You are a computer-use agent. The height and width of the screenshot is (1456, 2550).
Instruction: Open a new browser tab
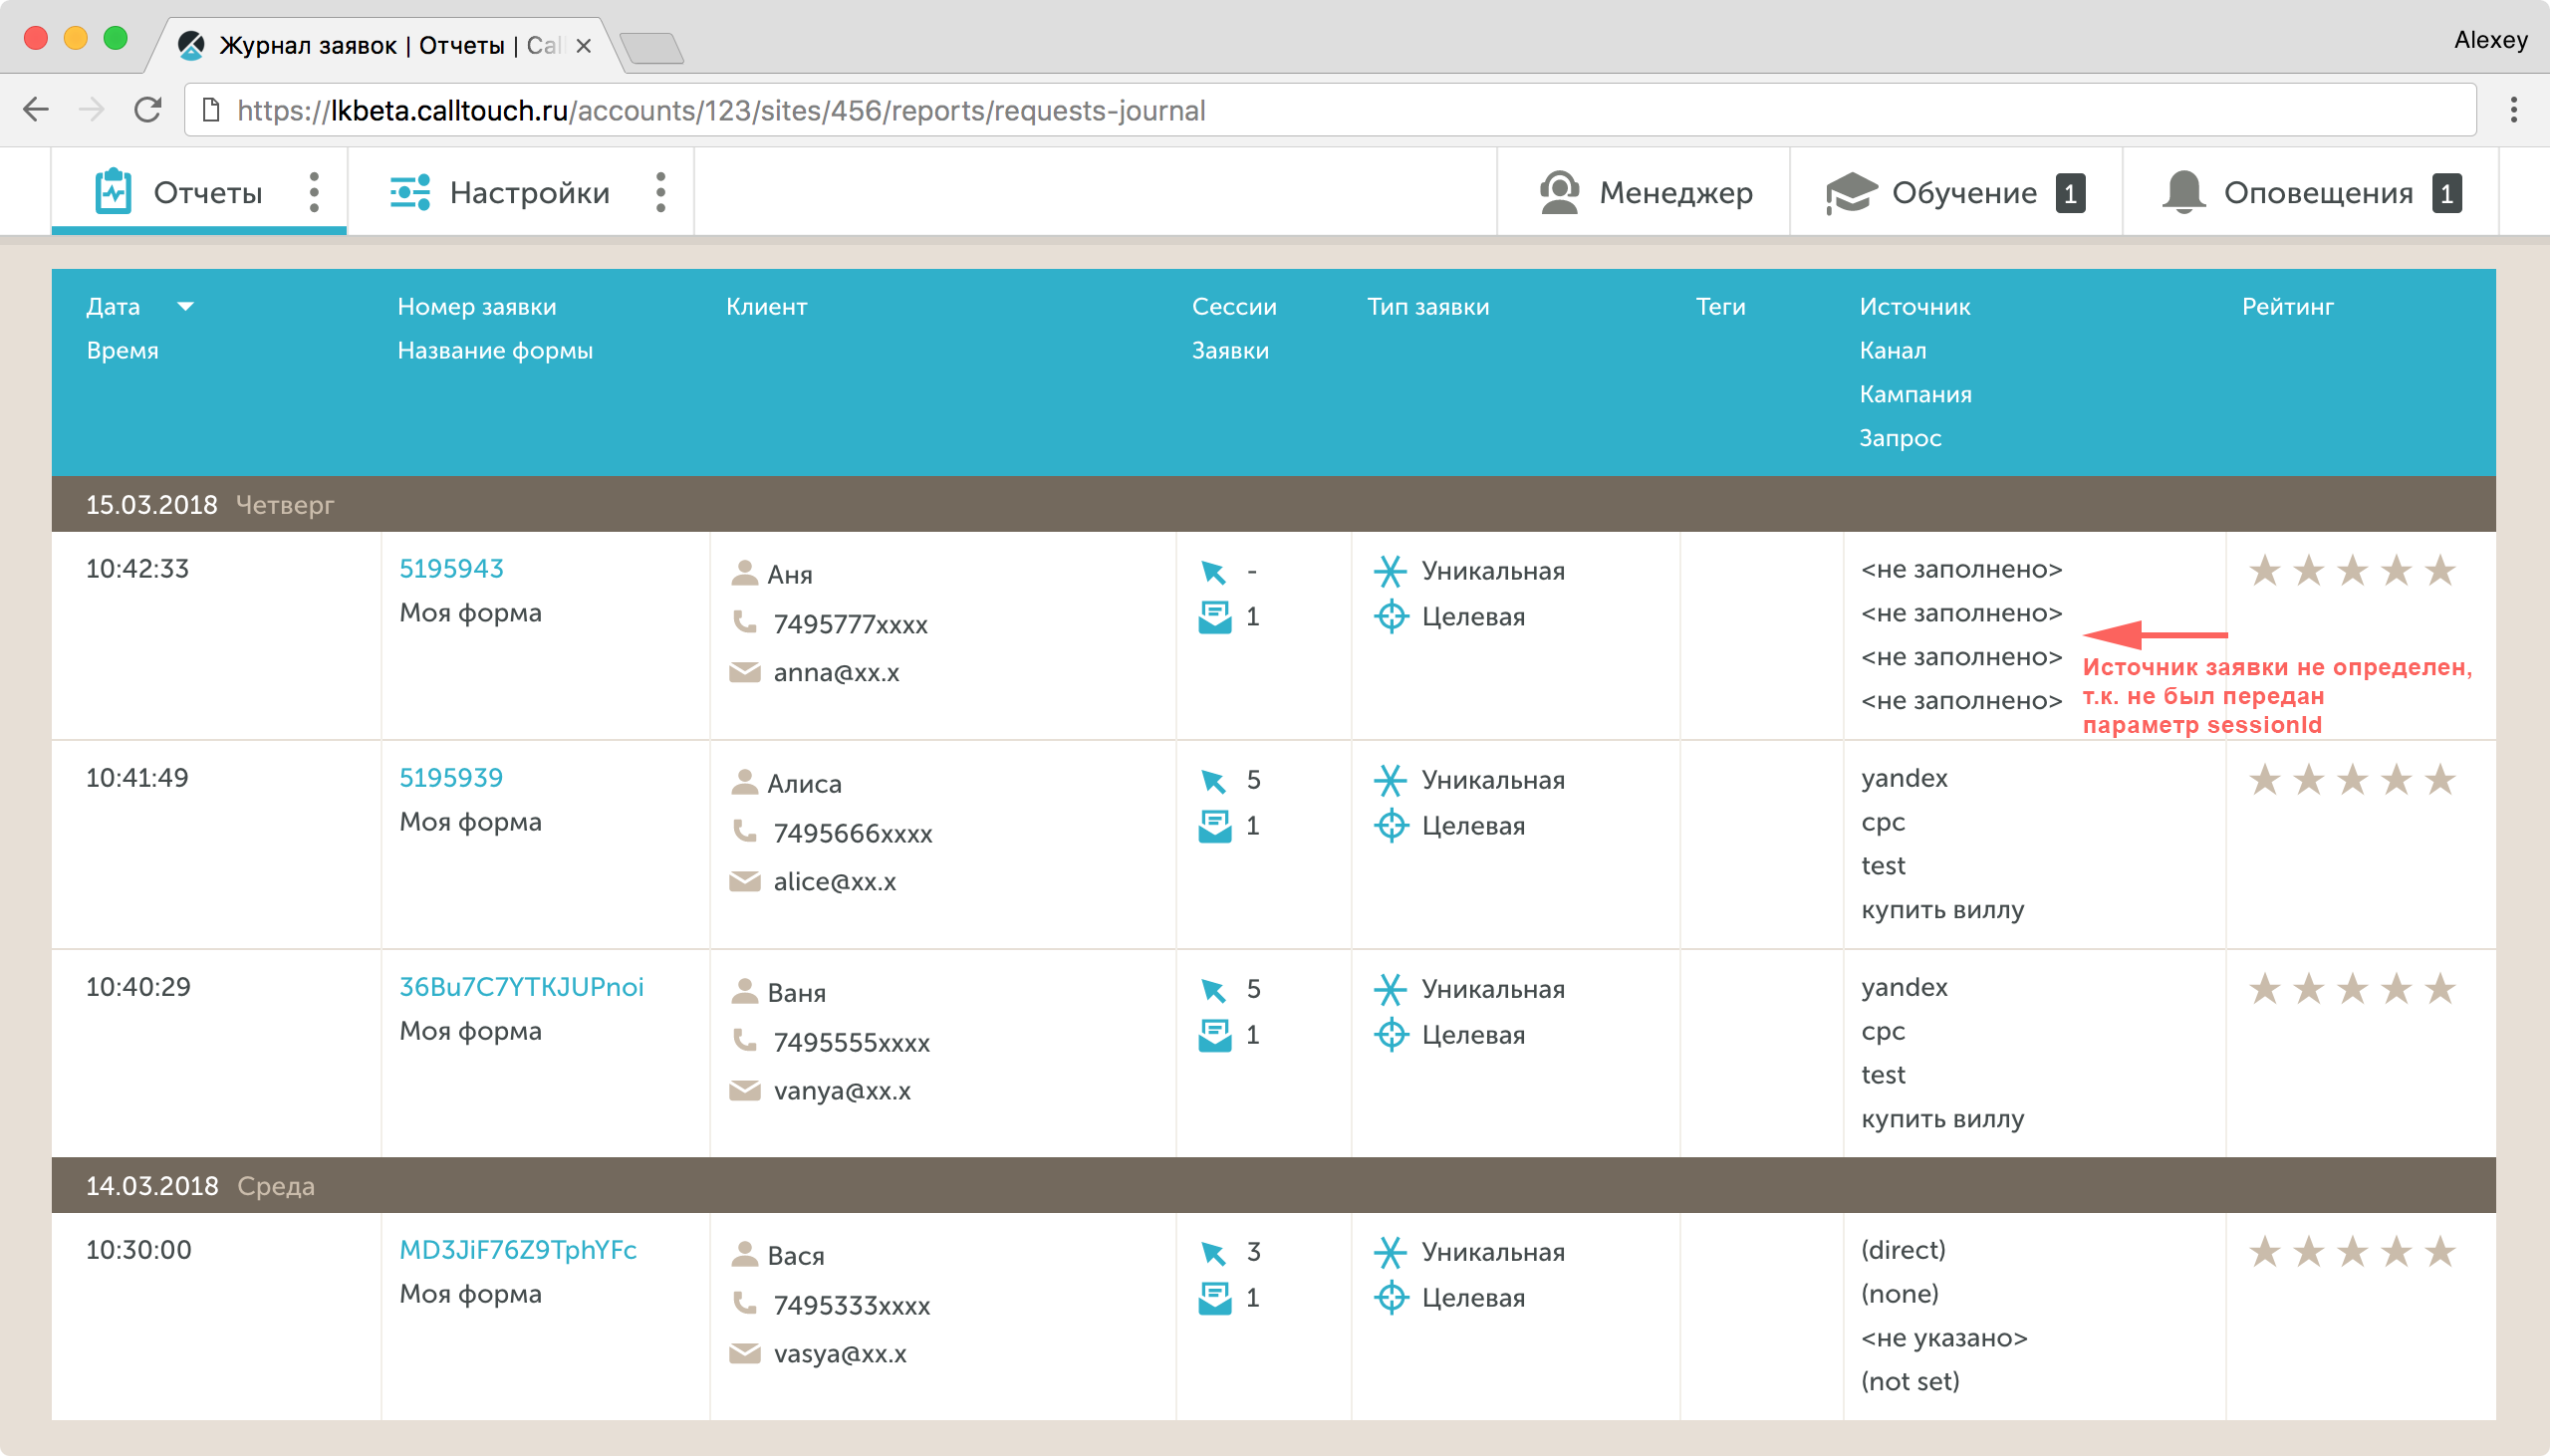tap(652, 48)
